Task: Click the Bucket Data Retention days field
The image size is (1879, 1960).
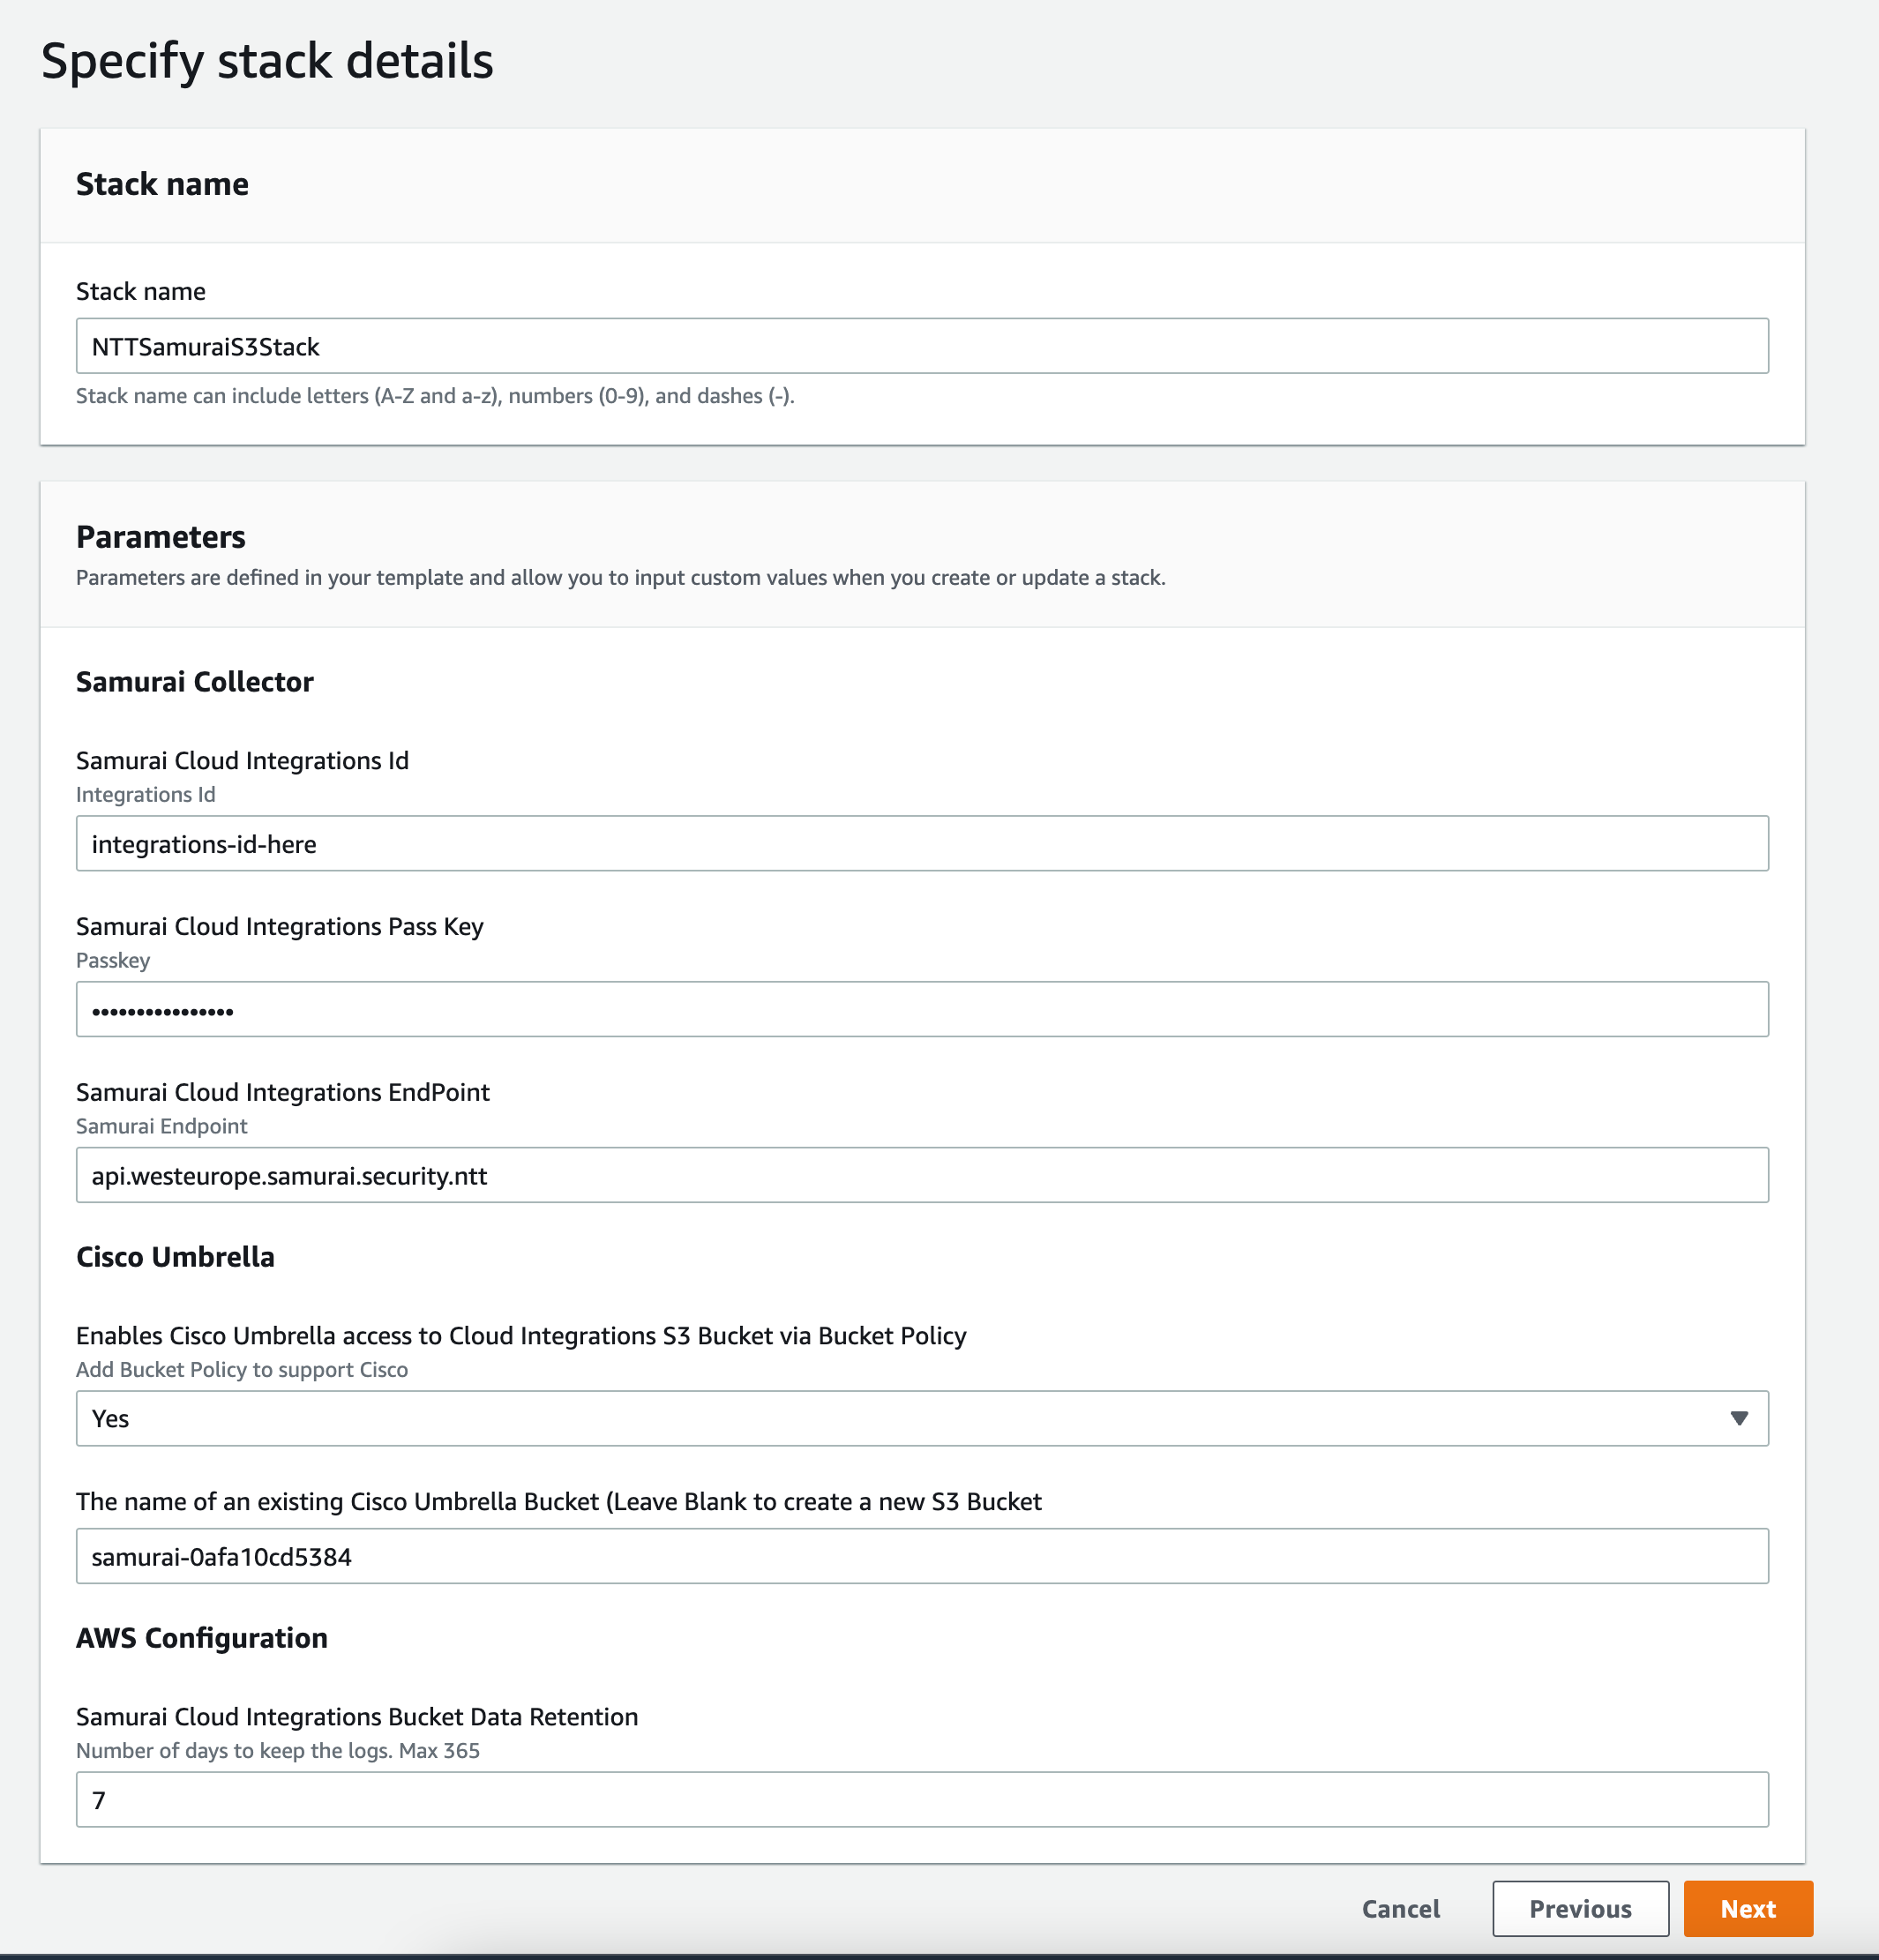Action: [x=922, y=1799]
